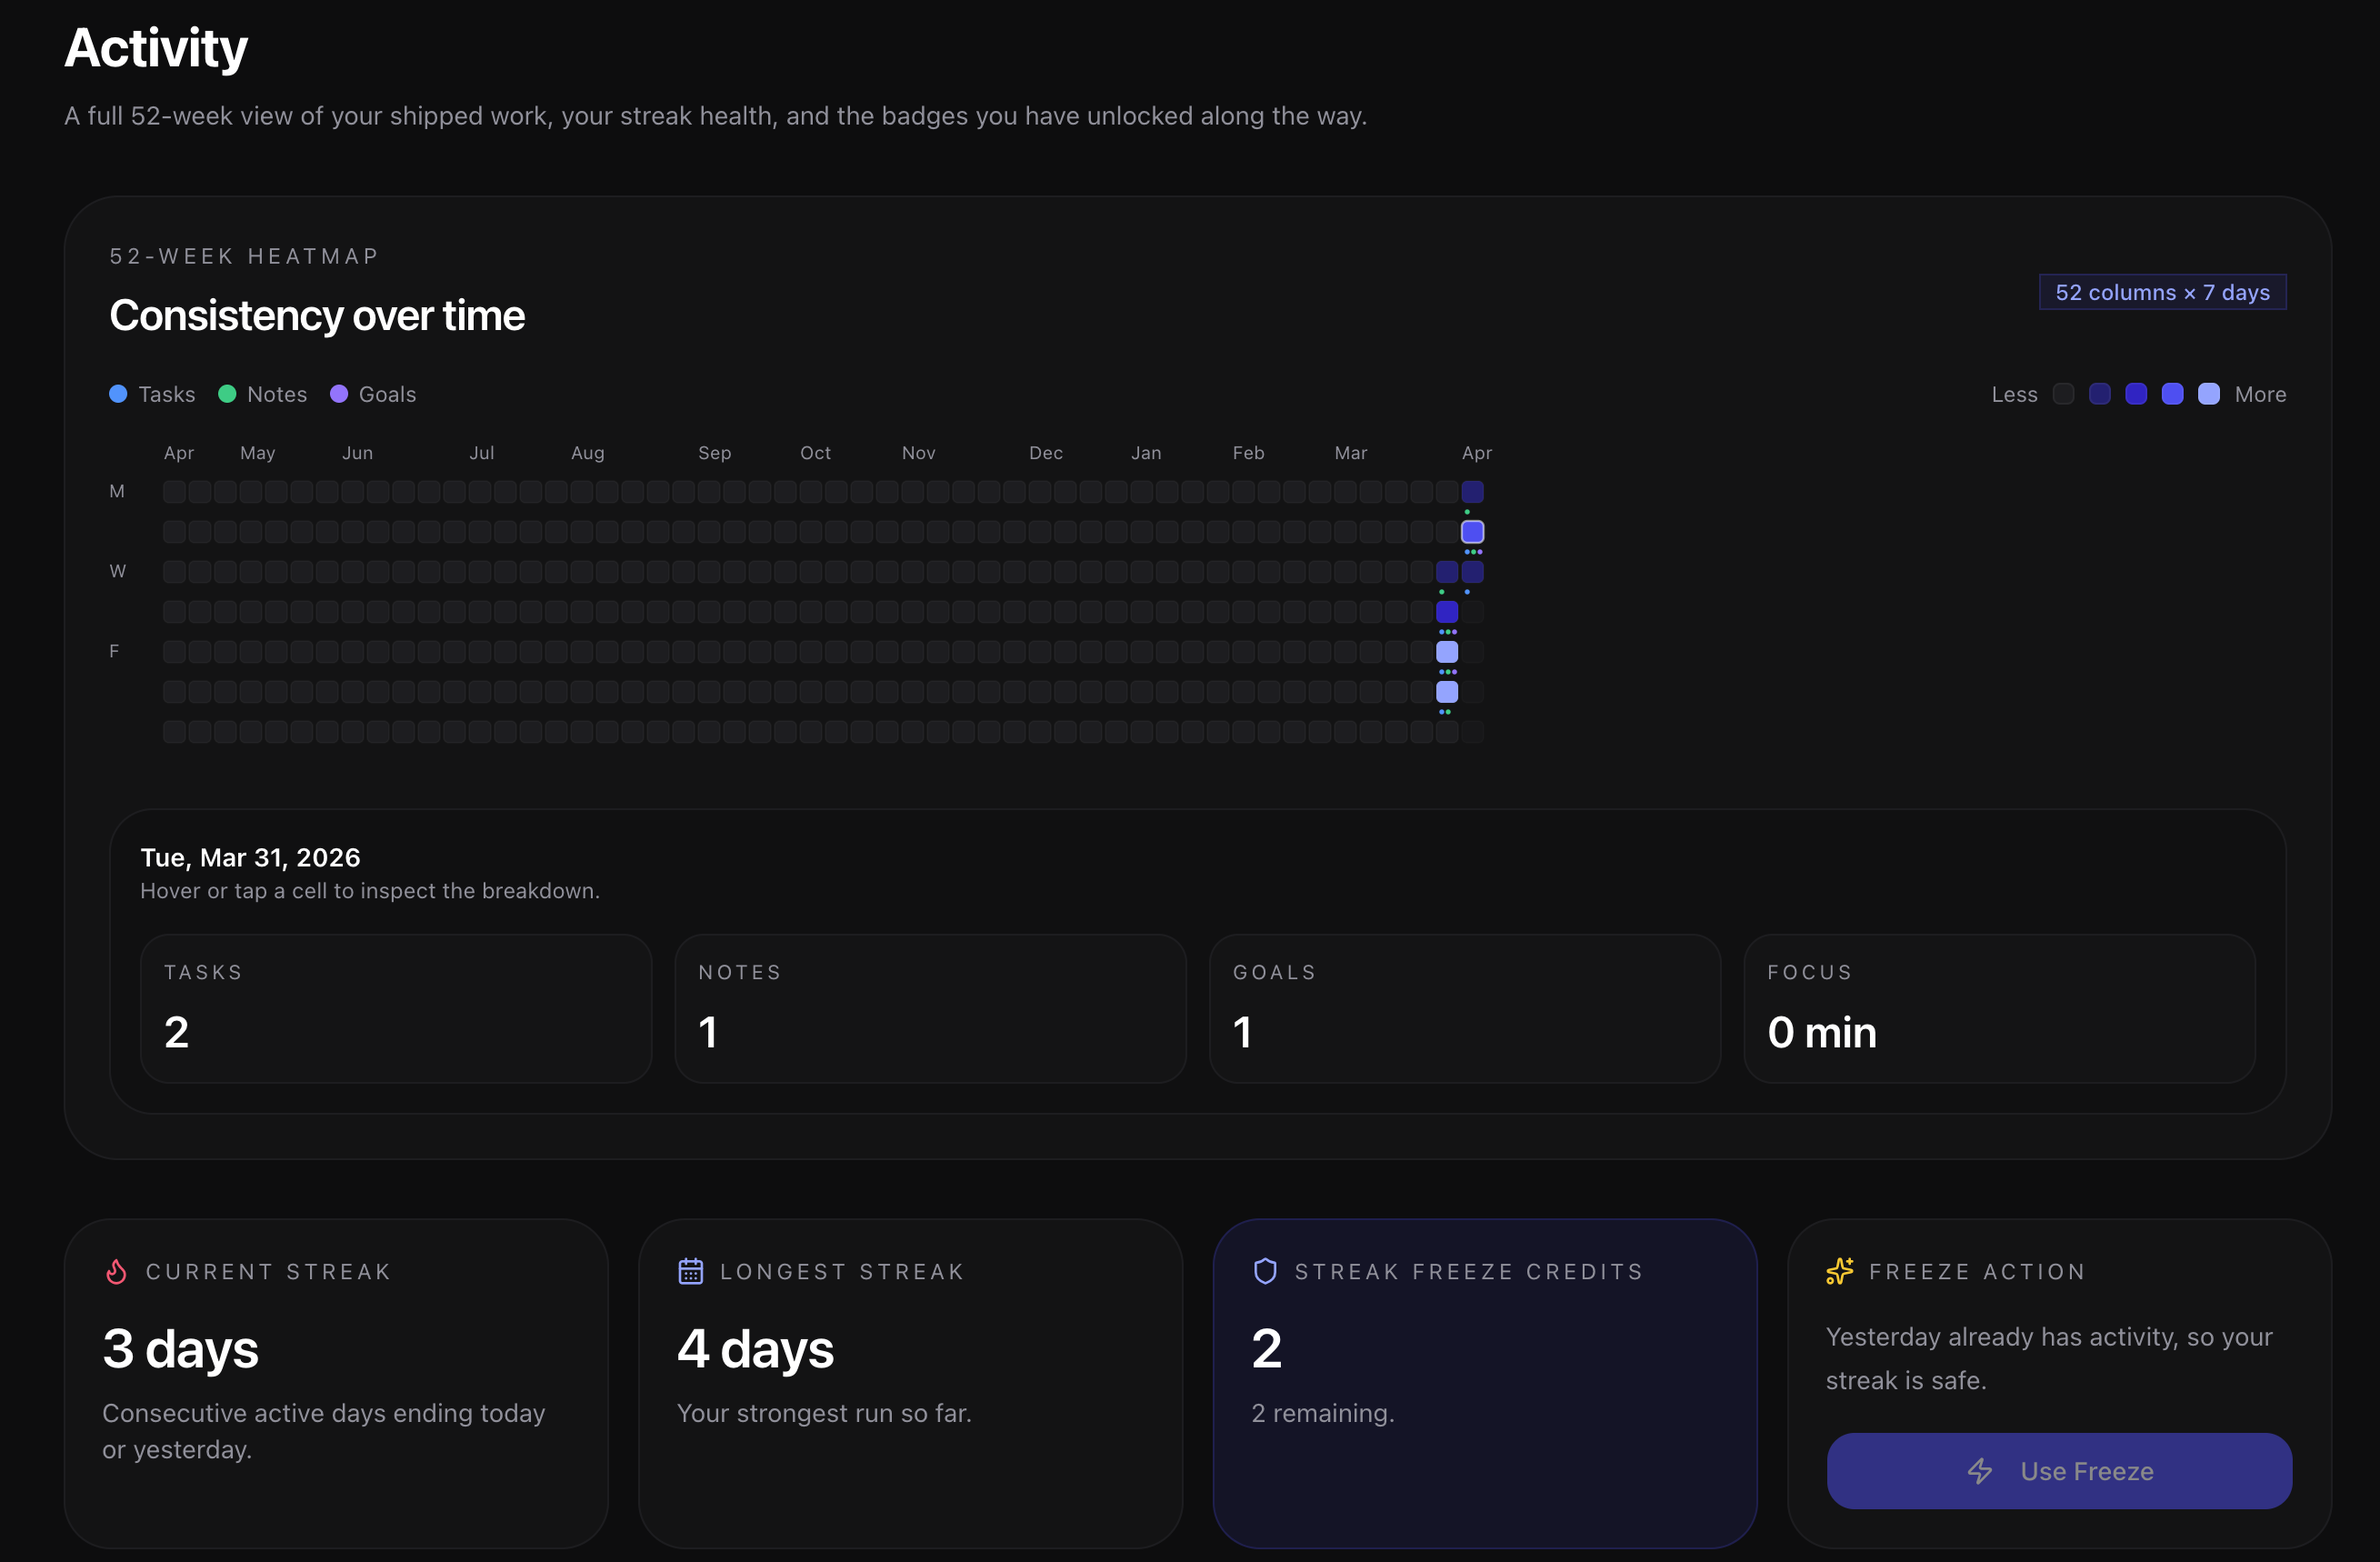Click the flame icon beside Current Streak
Image resolution: width=2380 pixels, height=1562 pixels.
click(117, 1271)
